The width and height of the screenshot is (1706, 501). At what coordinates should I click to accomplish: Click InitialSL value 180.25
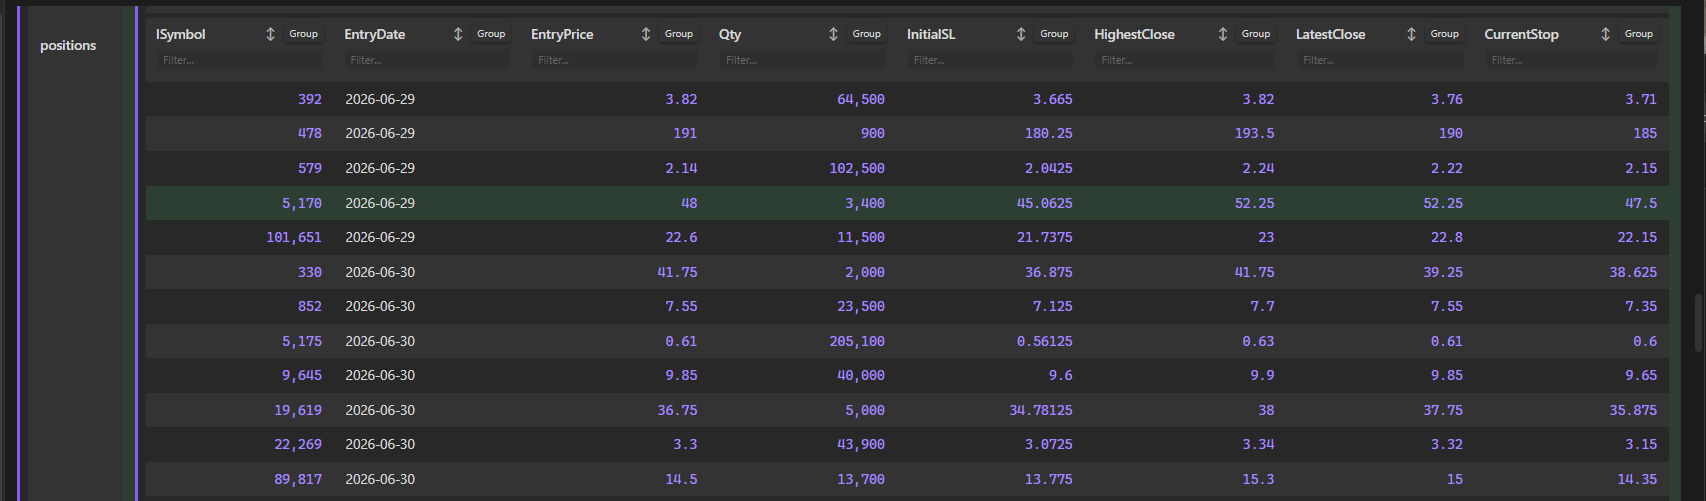(1049, 133)
